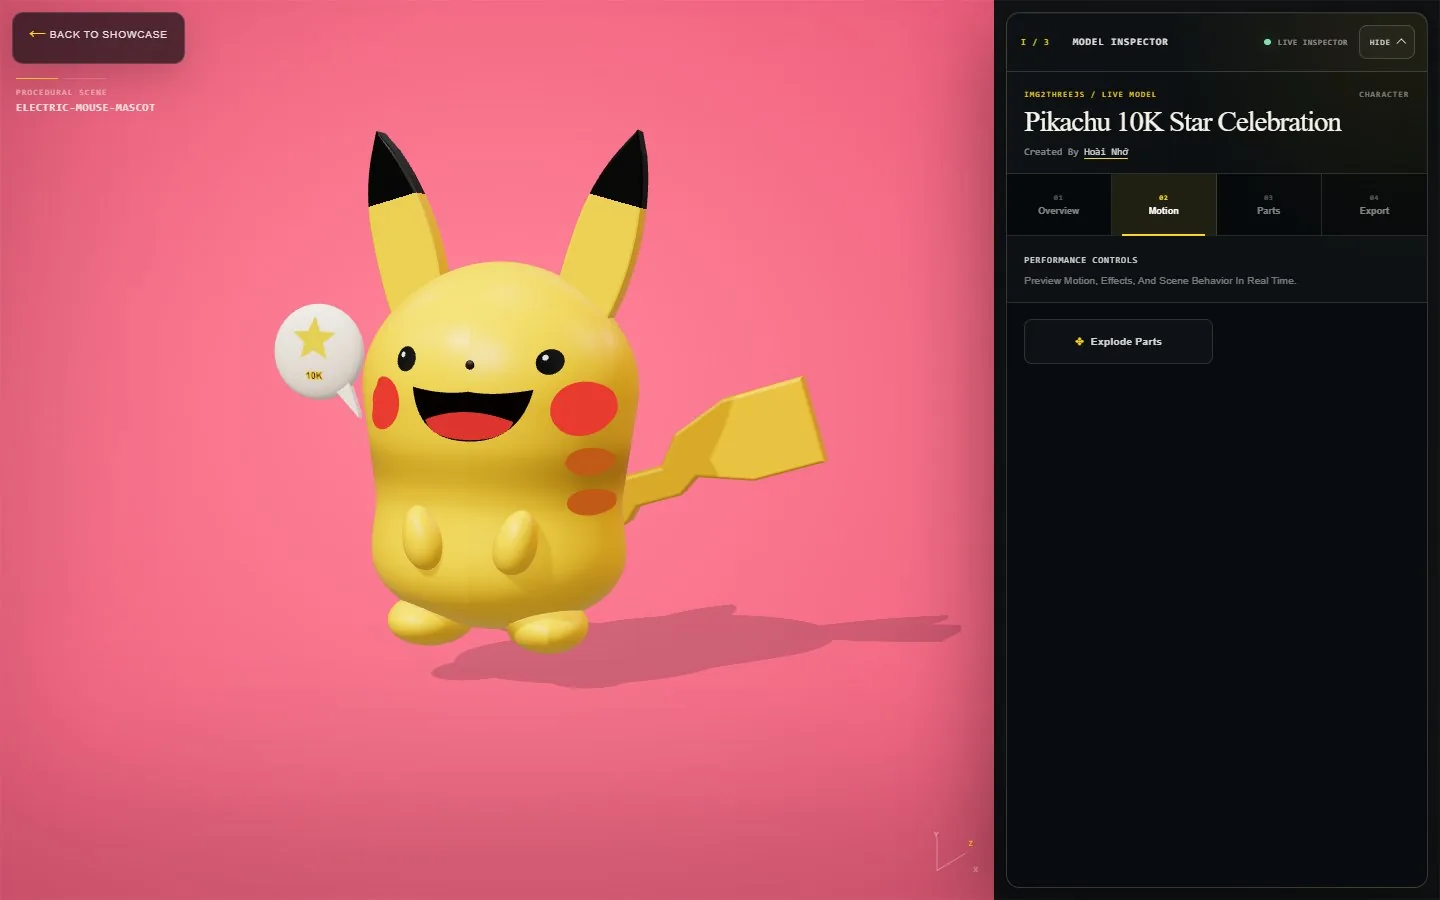Click the Model Inspector header label

pos(1119,42)
